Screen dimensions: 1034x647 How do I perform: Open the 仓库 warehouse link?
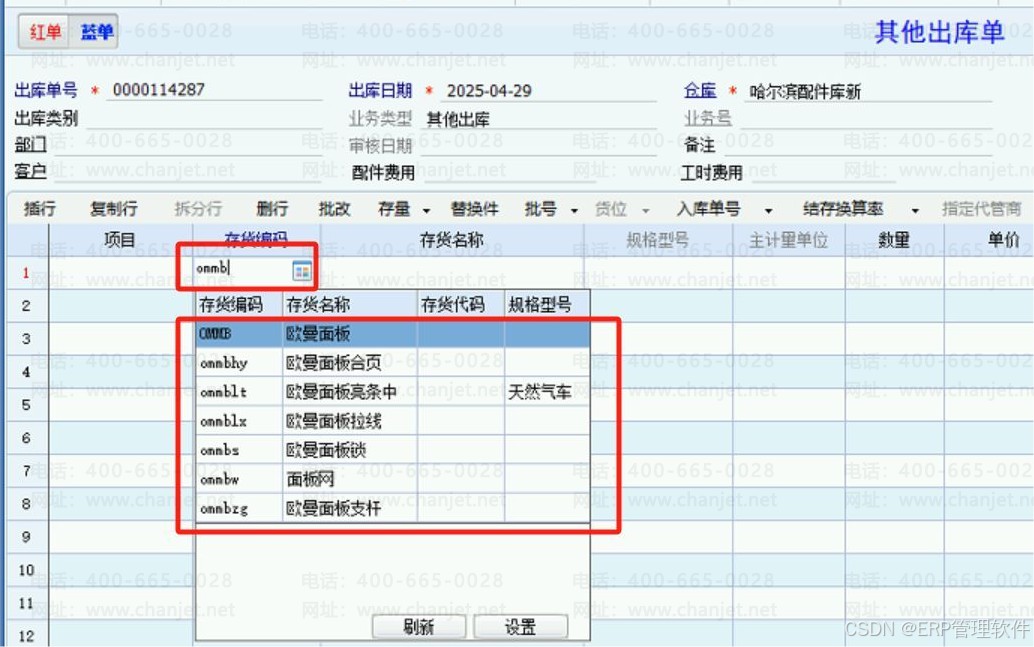pos(700,90)
